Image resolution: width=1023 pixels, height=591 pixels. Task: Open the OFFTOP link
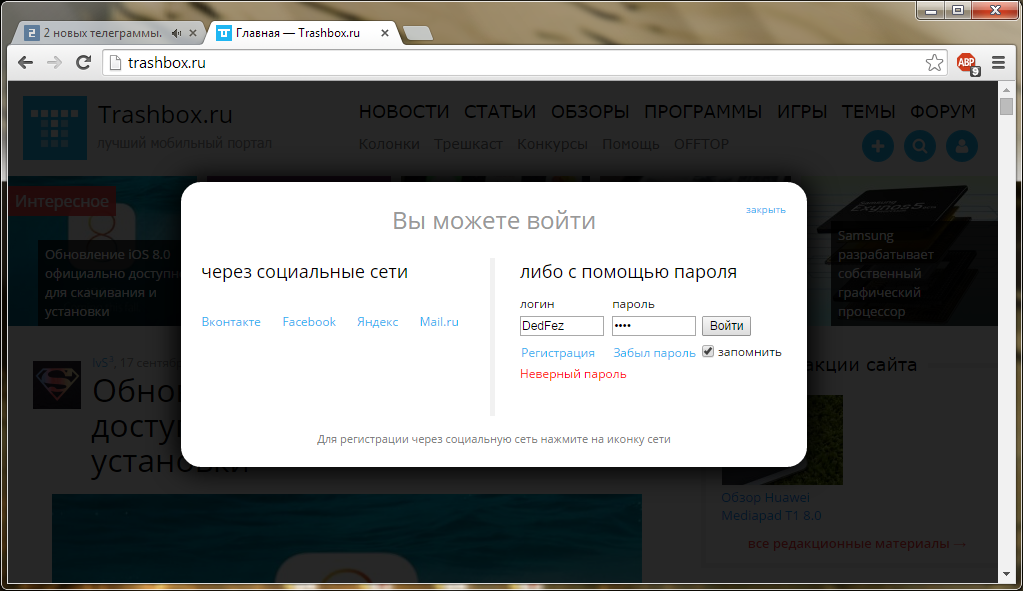point(701,144)
